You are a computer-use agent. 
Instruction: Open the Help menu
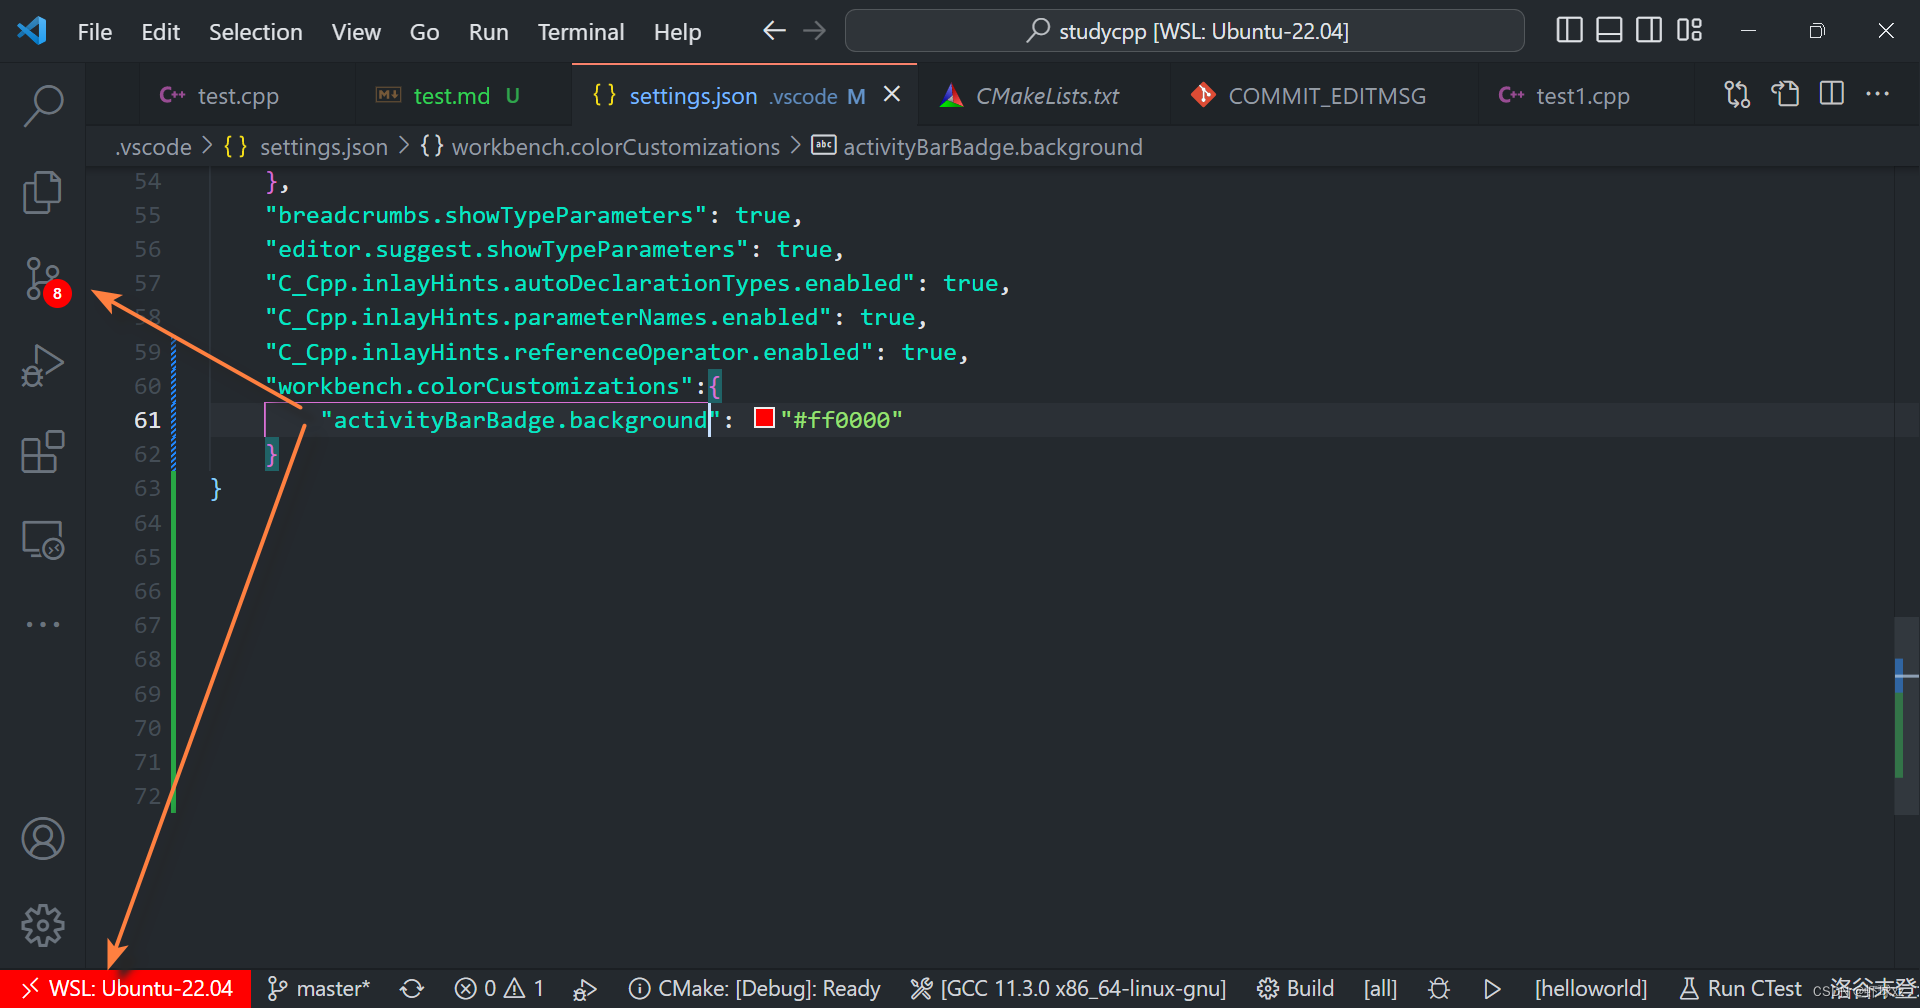677,32
